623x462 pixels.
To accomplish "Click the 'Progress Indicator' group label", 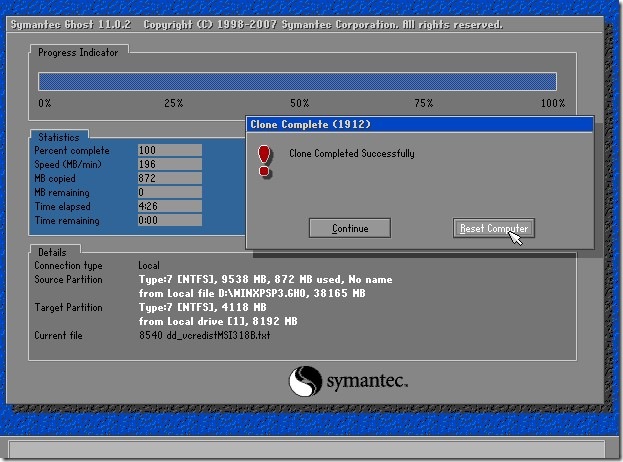I will click(78, 52).
